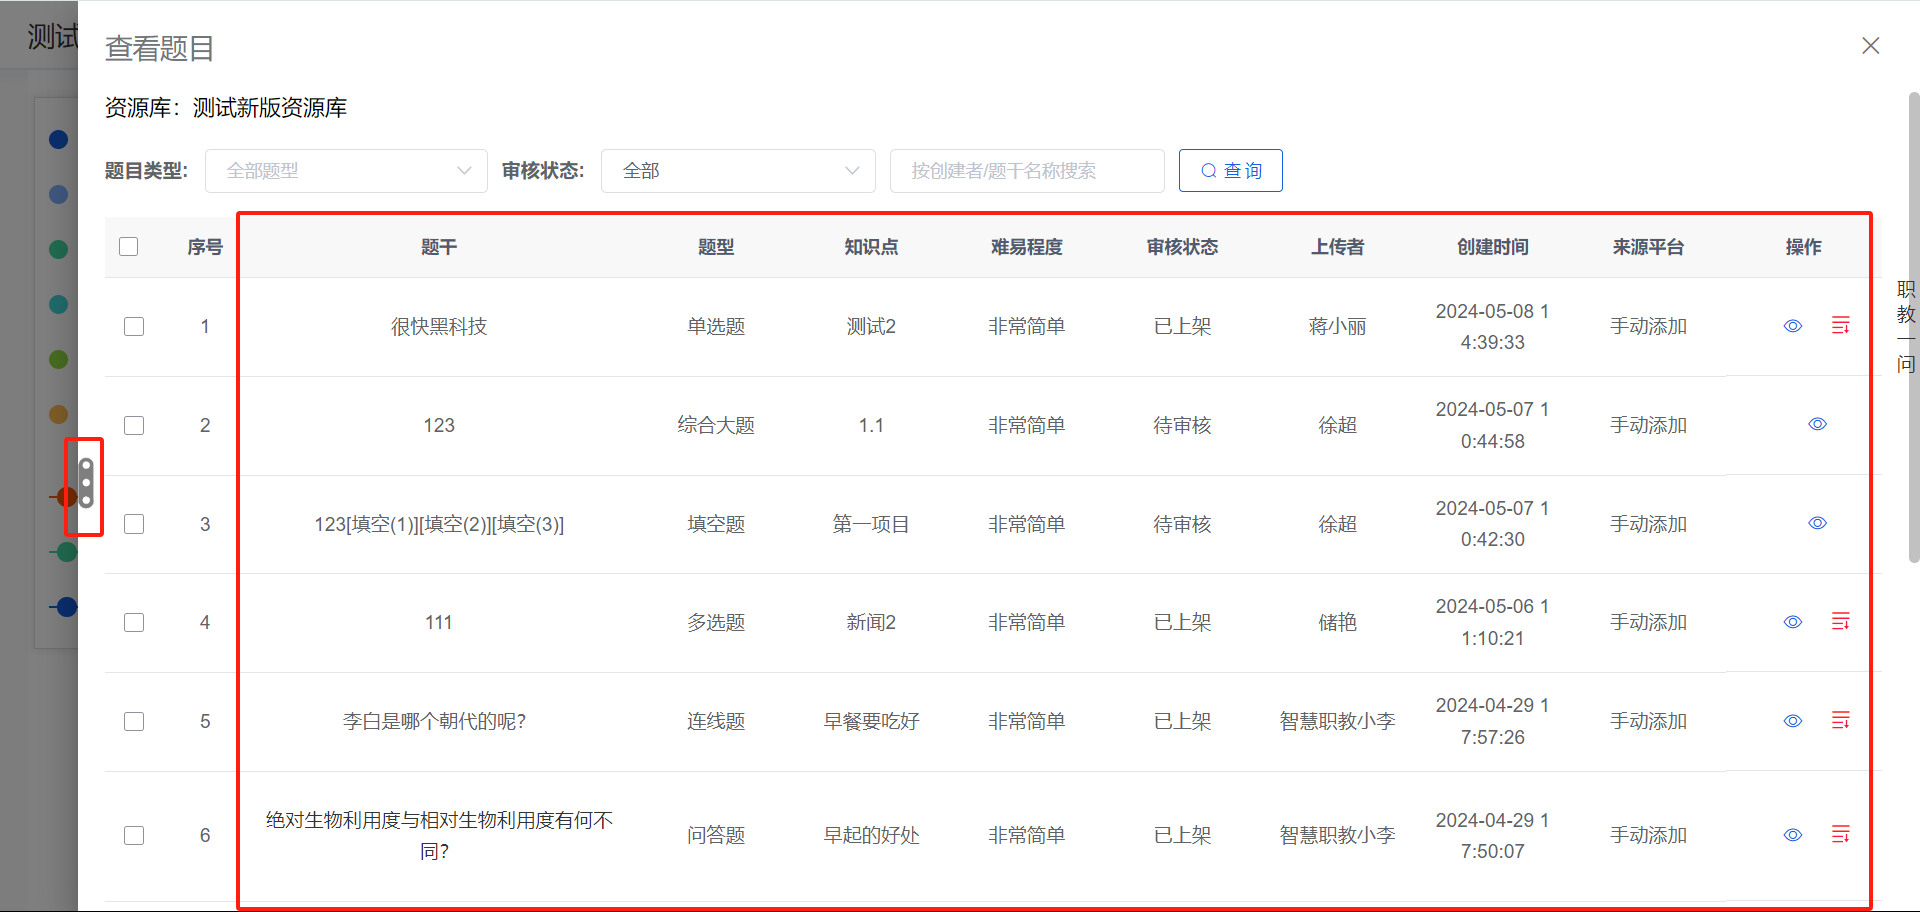Expand the 审核状态 filter dropdown
This screenshot has width=1920, height=912.
[738, 170]
